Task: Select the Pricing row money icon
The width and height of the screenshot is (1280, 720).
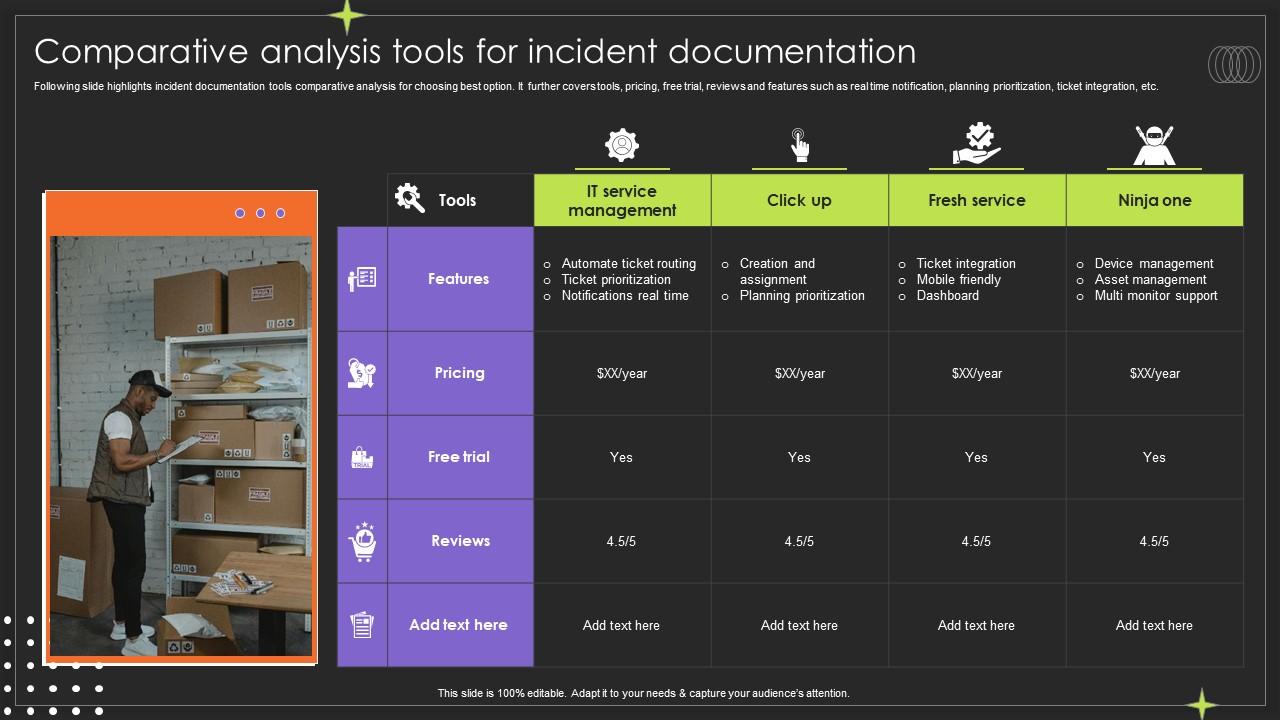Action: [x=362, y=373]
